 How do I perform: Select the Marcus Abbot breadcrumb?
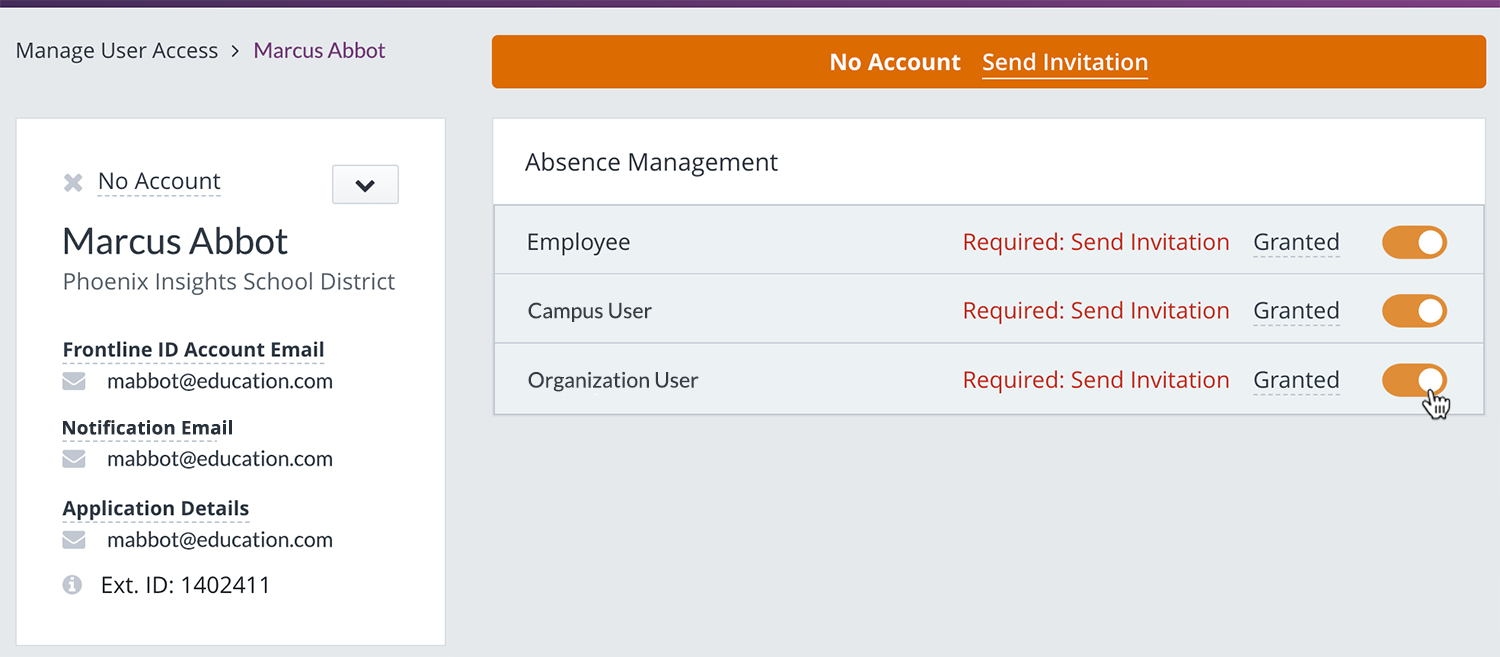(319, 51)
